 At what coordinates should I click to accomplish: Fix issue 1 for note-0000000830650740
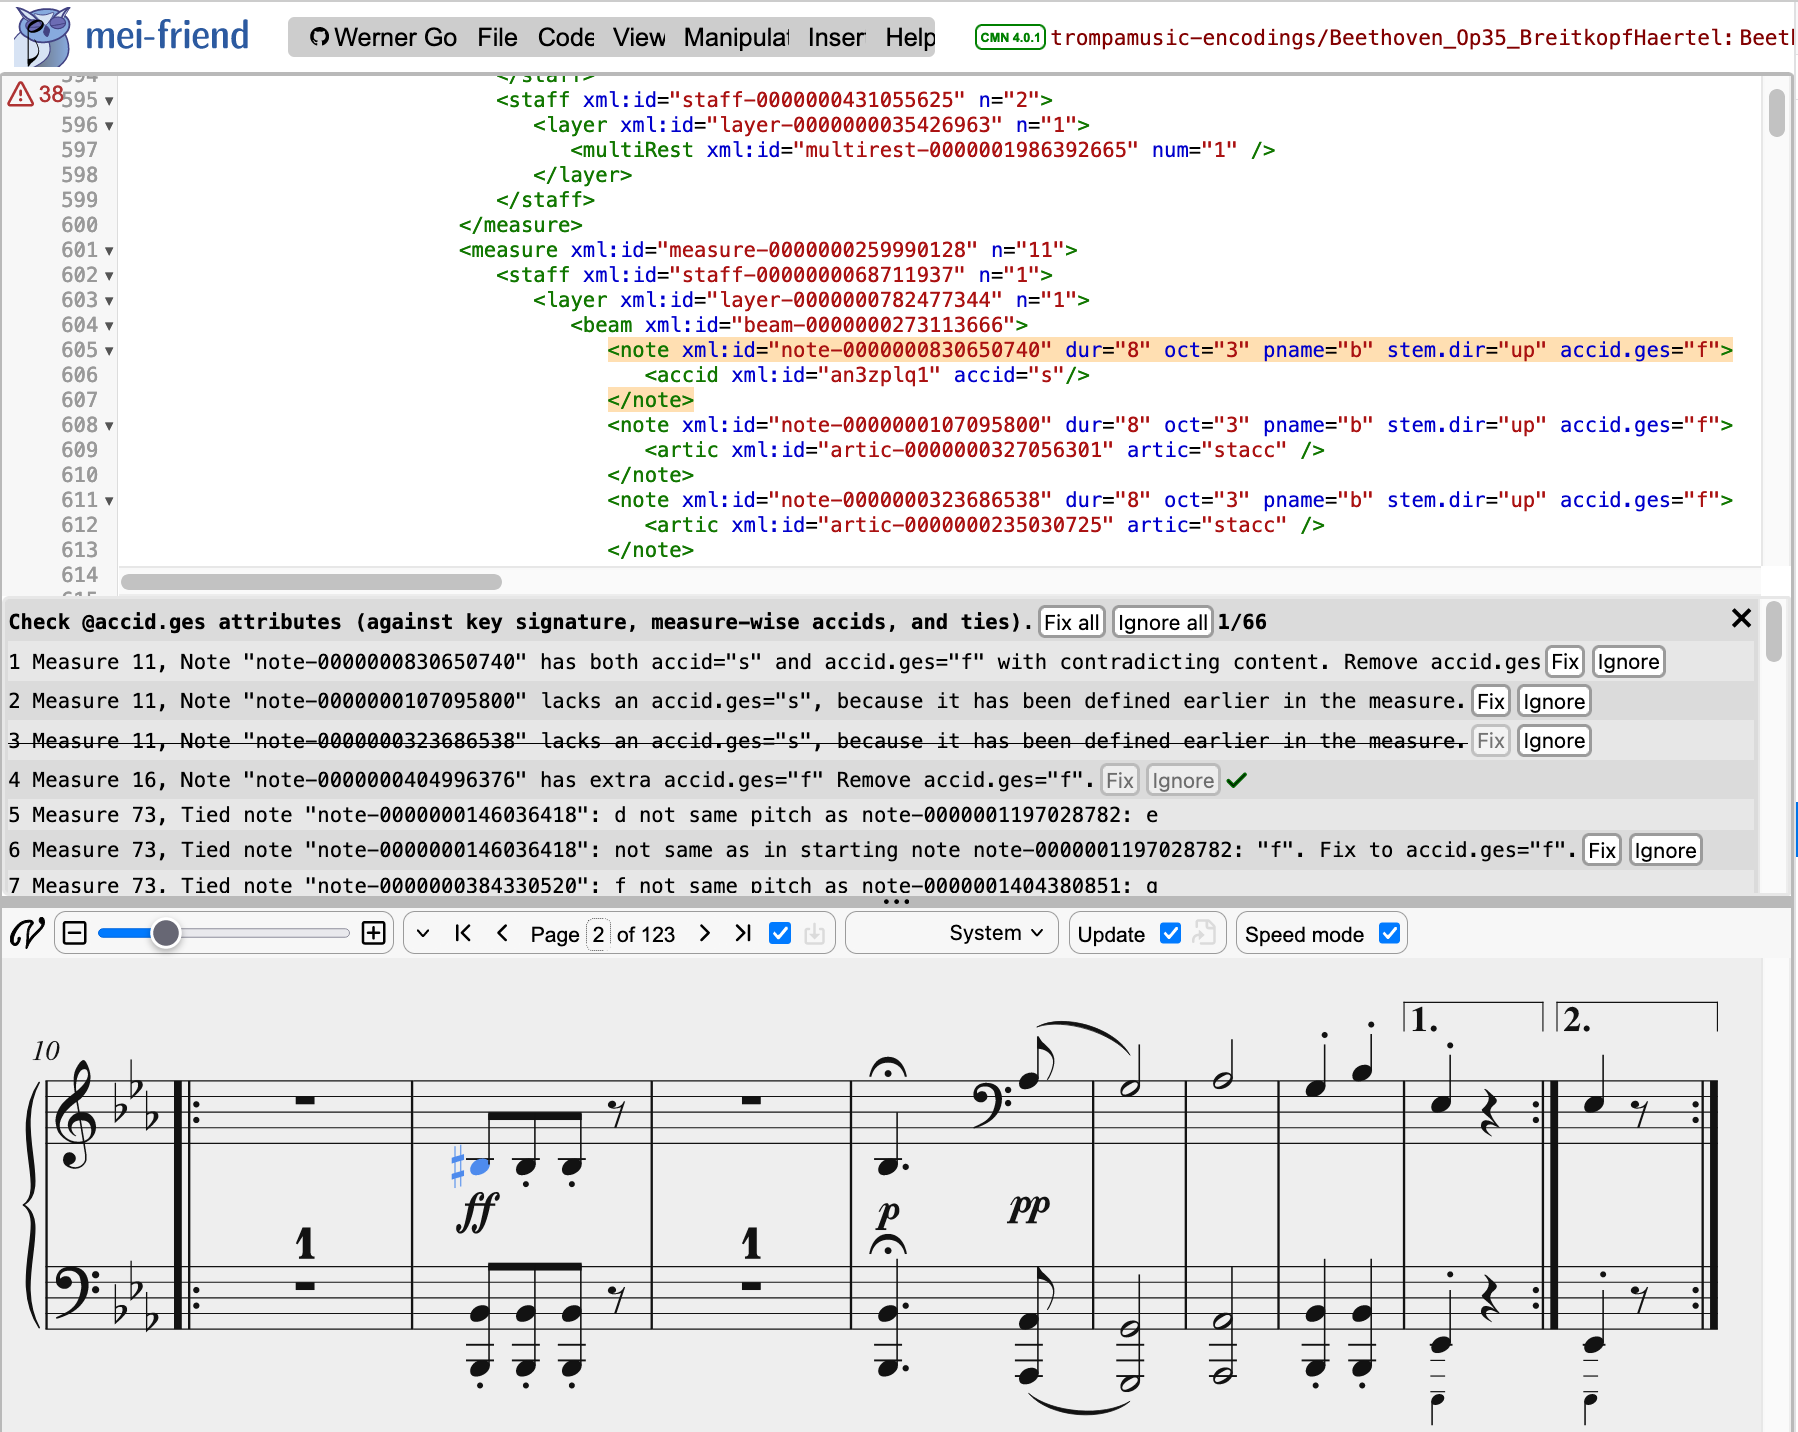click(1565, 662)
